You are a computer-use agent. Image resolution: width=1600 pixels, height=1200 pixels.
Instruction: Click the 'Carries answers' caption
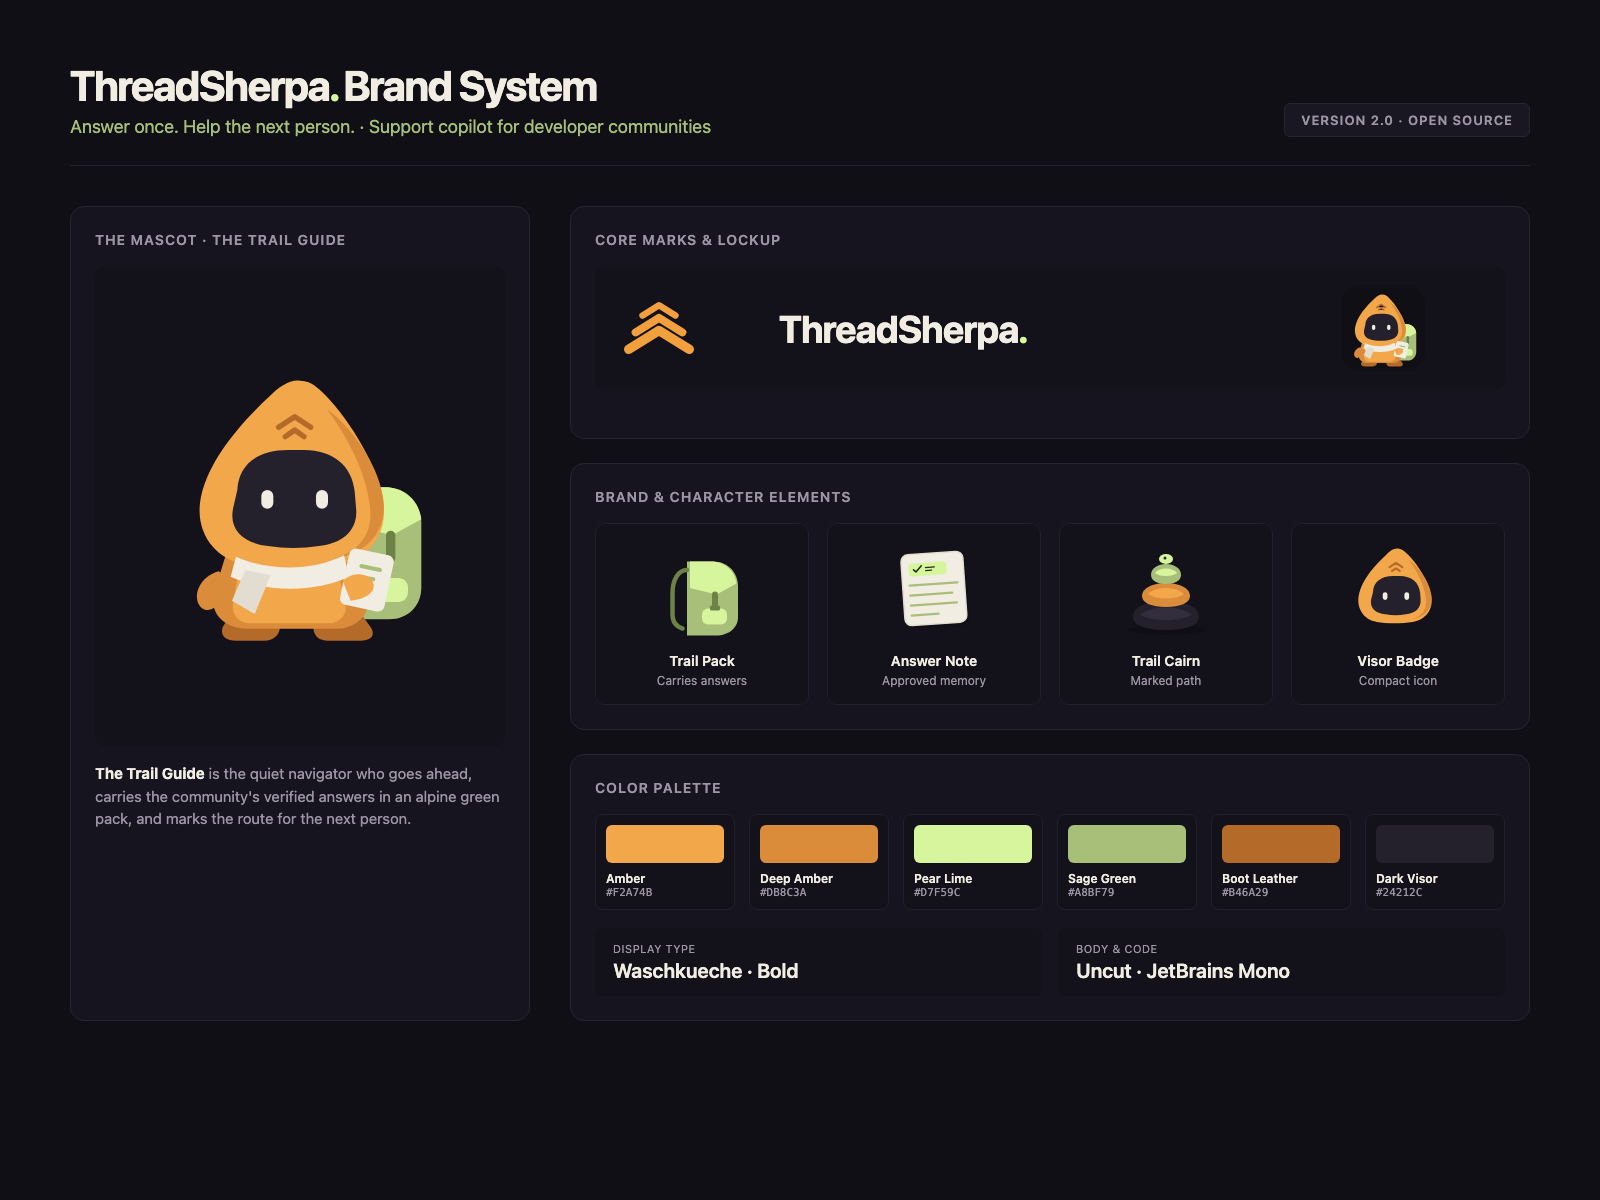click(702, 681)
